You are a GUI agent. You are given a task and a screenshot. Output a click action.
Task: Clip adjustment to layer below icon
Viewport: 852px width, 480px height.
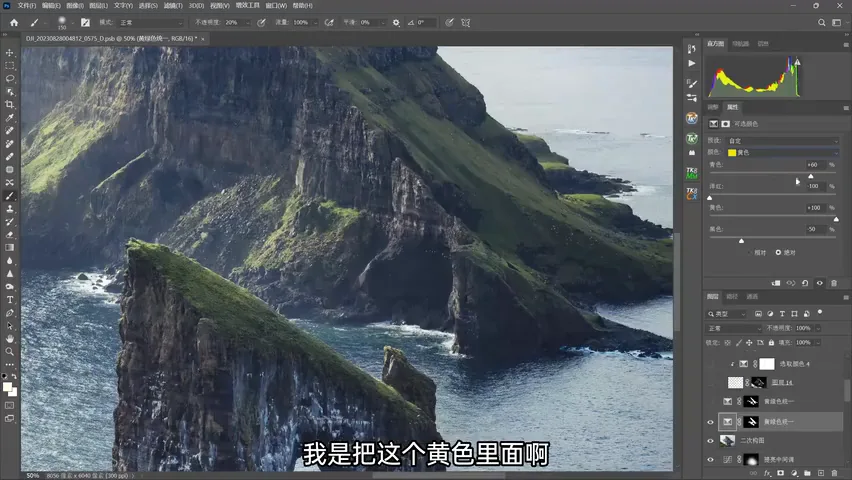coord(776,283)
